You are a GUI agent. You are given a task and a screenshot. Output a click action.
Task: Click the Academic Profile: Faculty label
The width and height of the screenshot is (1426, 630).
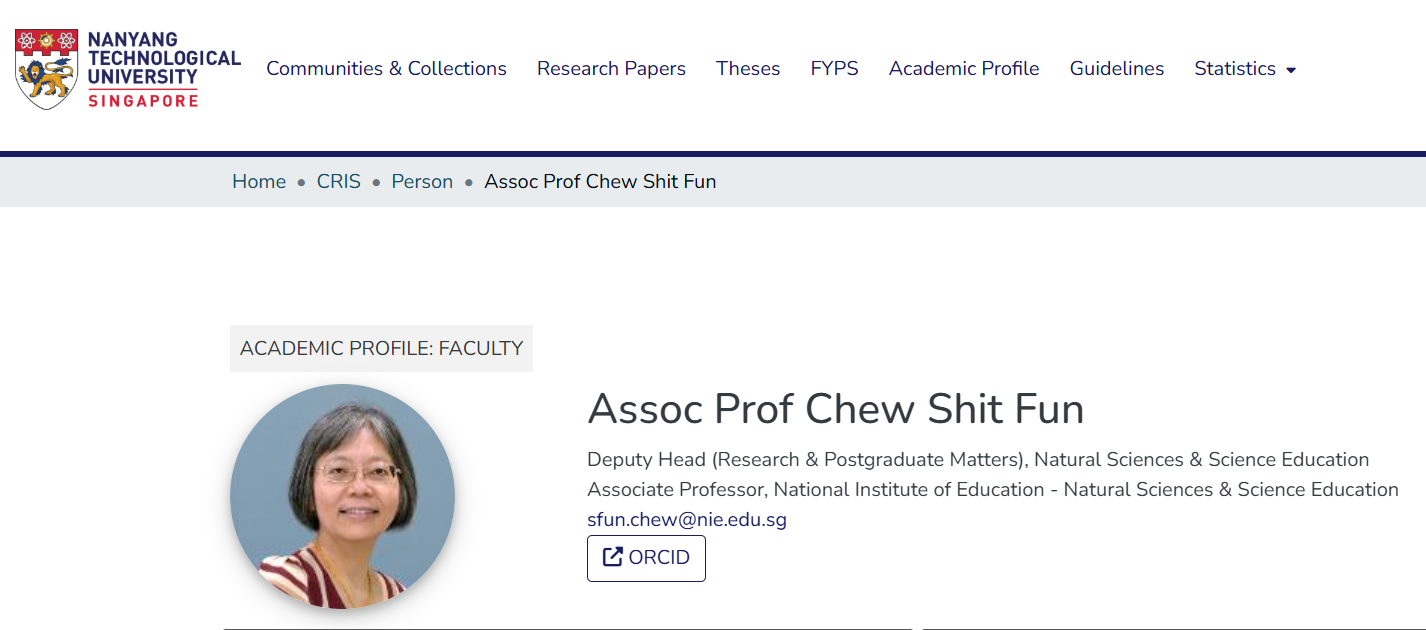point(381,348)
